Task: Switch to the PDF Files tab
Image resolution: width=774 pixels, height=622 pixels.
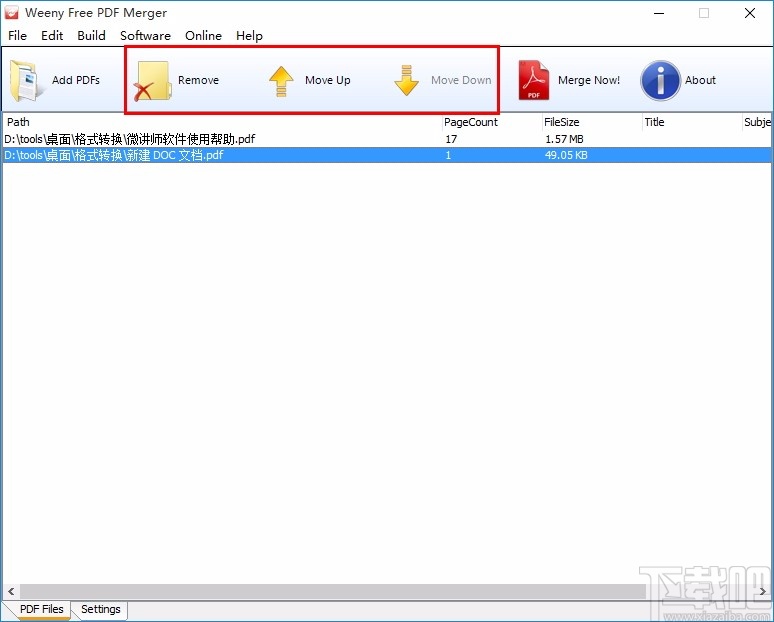Action: coord(41,609)
